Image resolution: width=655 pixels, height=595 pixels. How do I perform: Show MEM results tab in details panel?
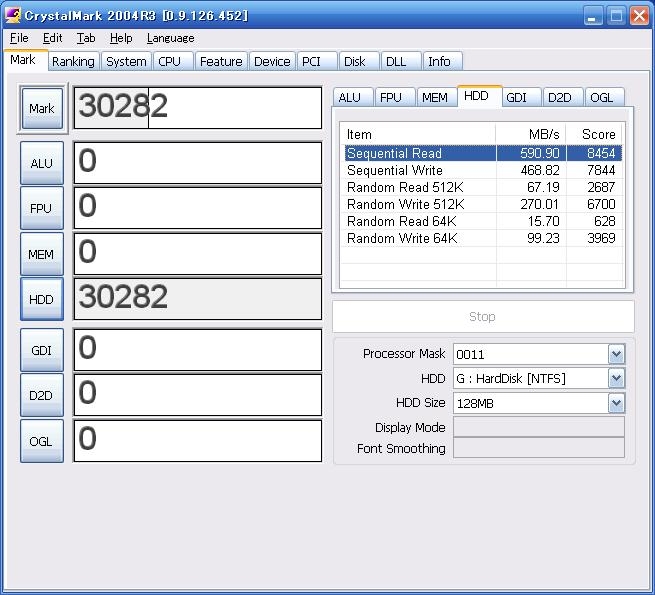click(x=435, y=97)
